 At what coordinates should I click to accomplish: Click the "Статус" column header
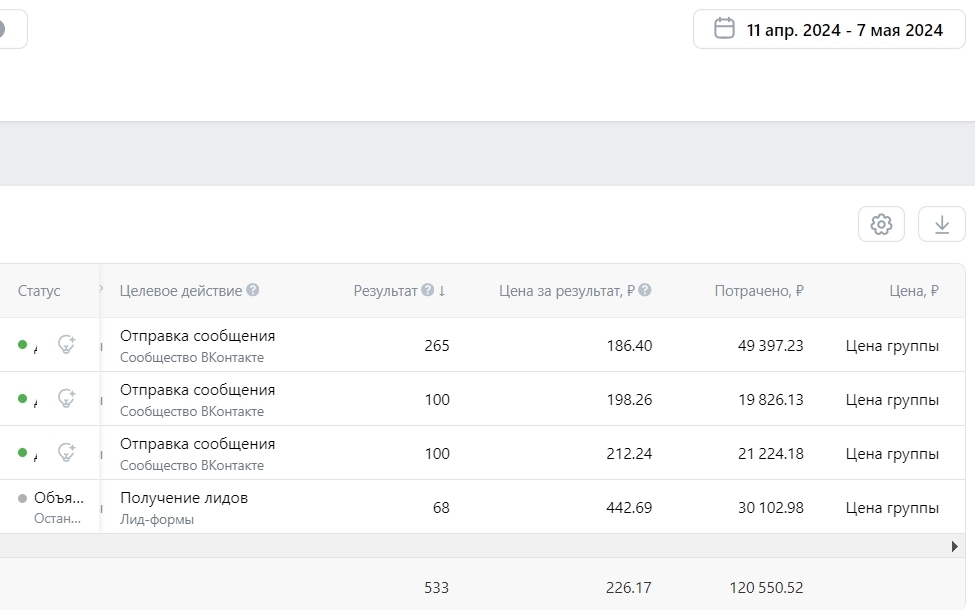tap(39, 291)
